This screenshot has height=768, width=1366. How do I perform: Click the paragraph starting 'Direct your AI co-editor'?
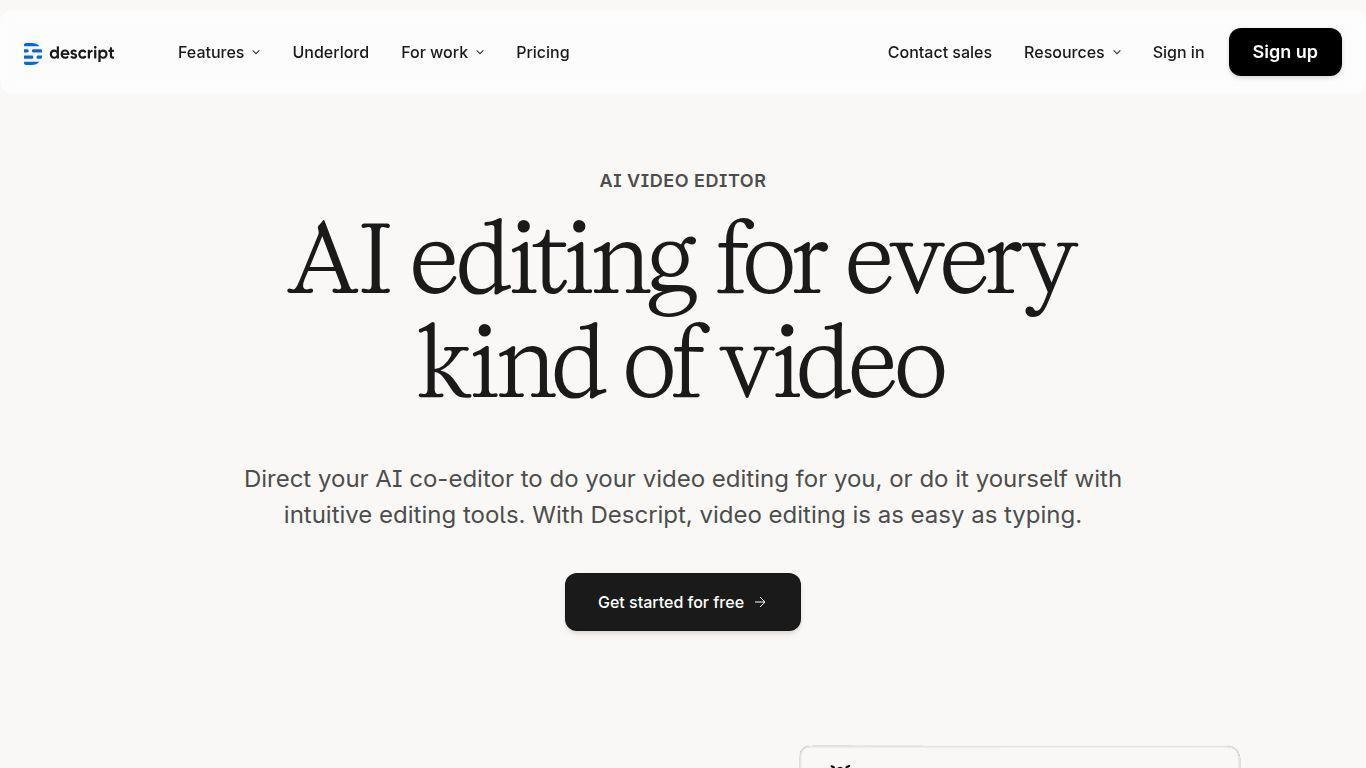point(682,497)
